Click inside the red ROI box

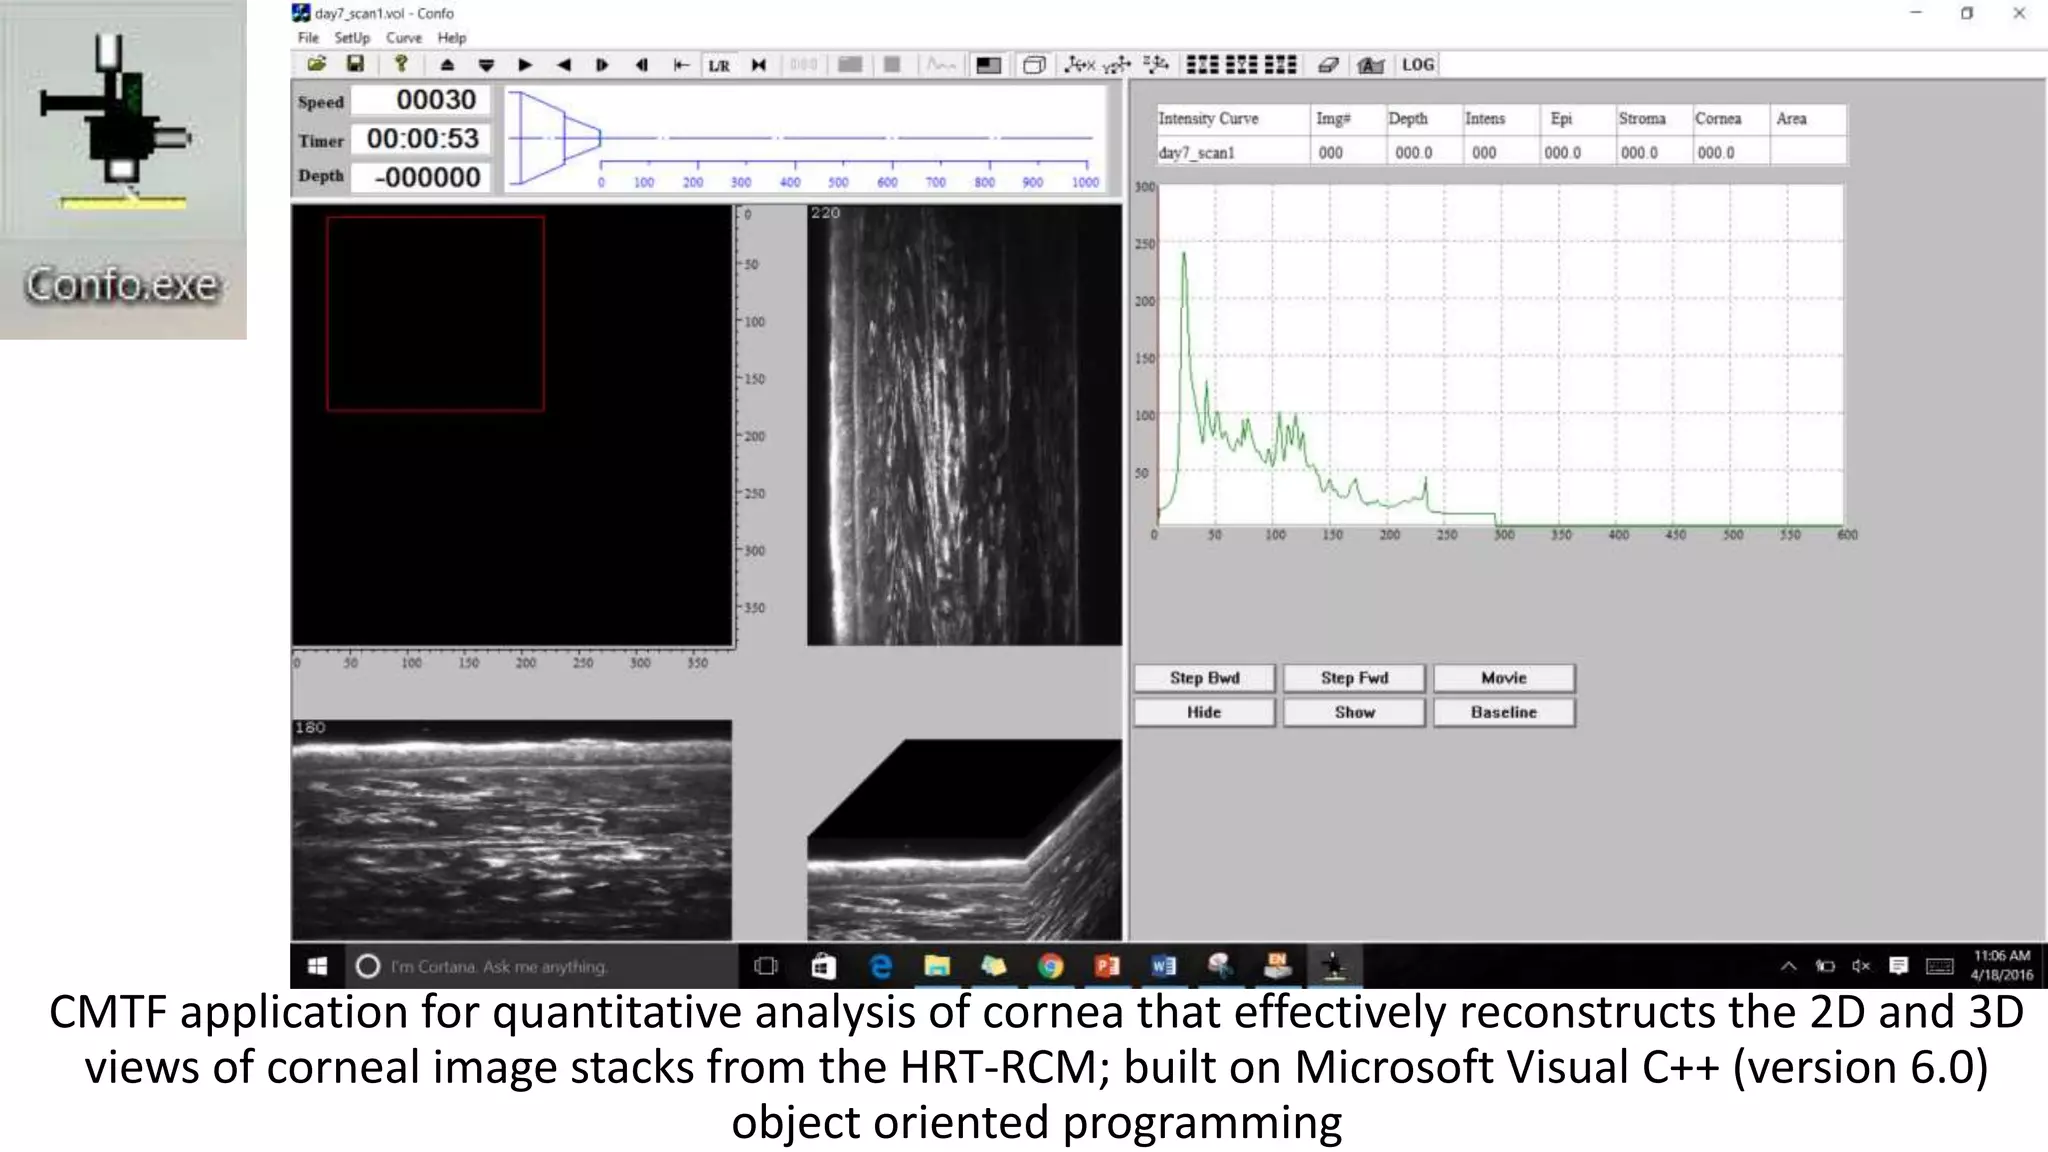pyautogui.click(x=435, y=313)
